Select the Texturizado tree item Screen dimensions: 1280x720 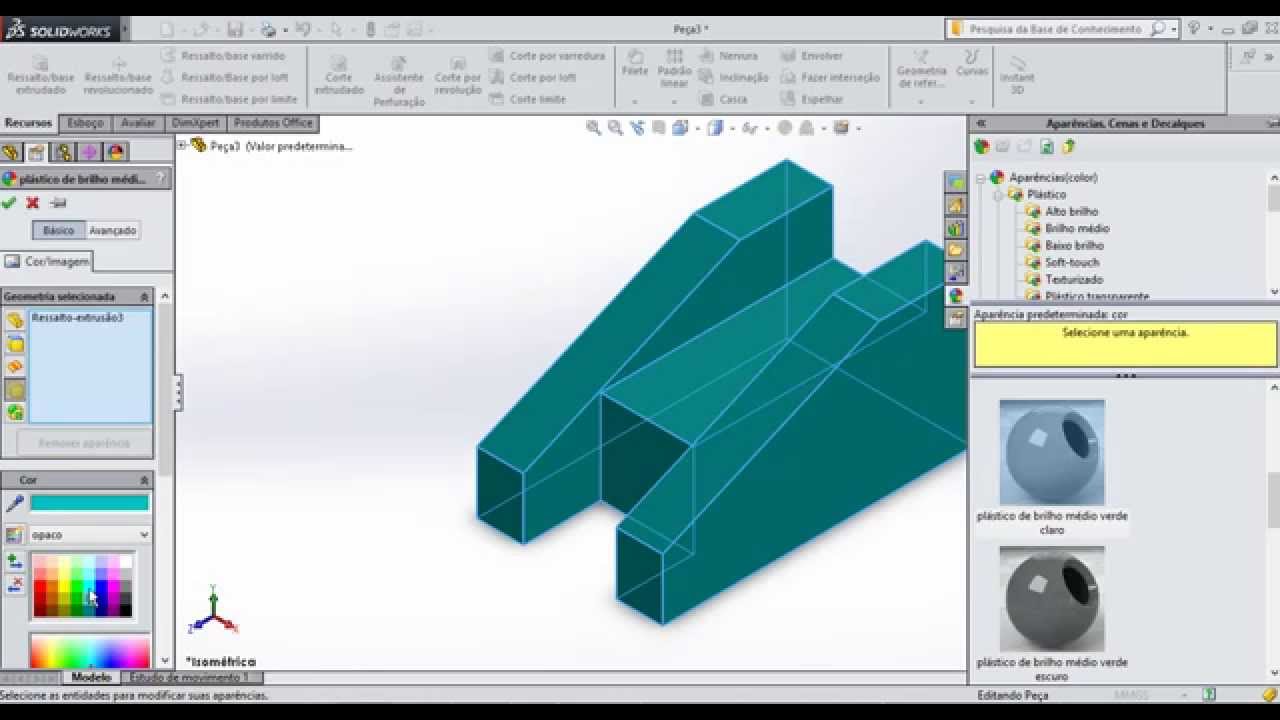[1074, 280]
